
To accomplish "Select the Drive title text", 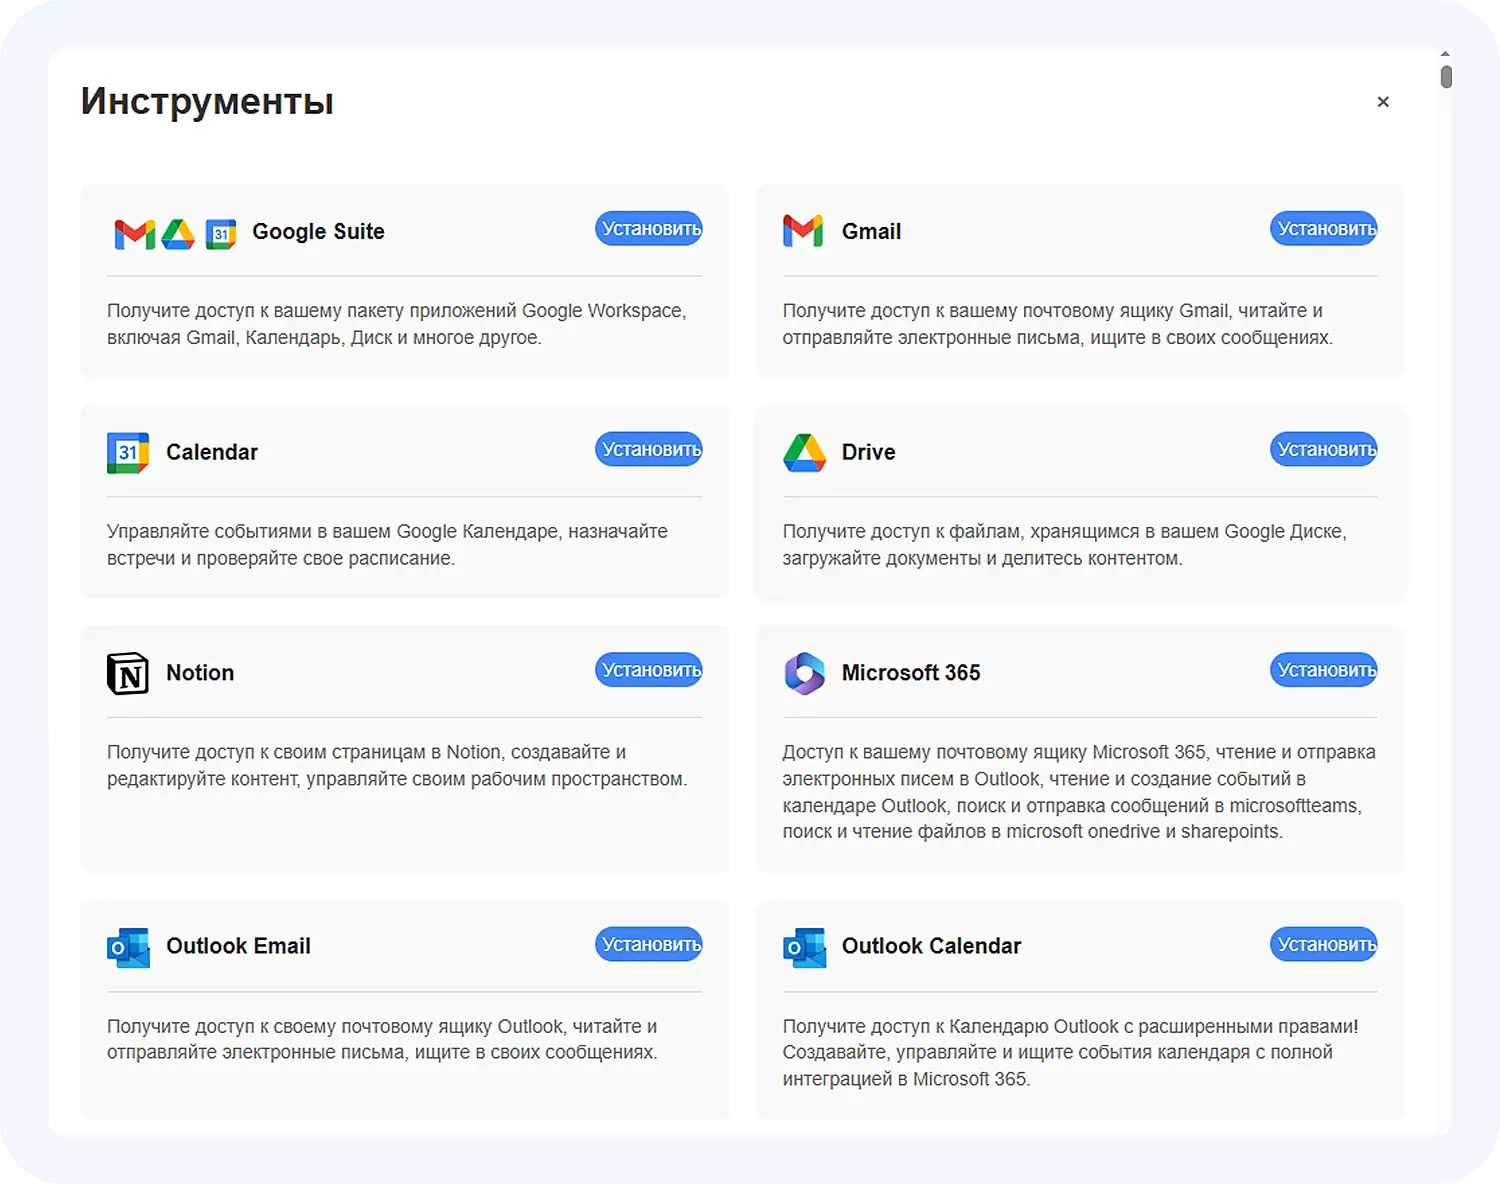I will coord(868,452).
